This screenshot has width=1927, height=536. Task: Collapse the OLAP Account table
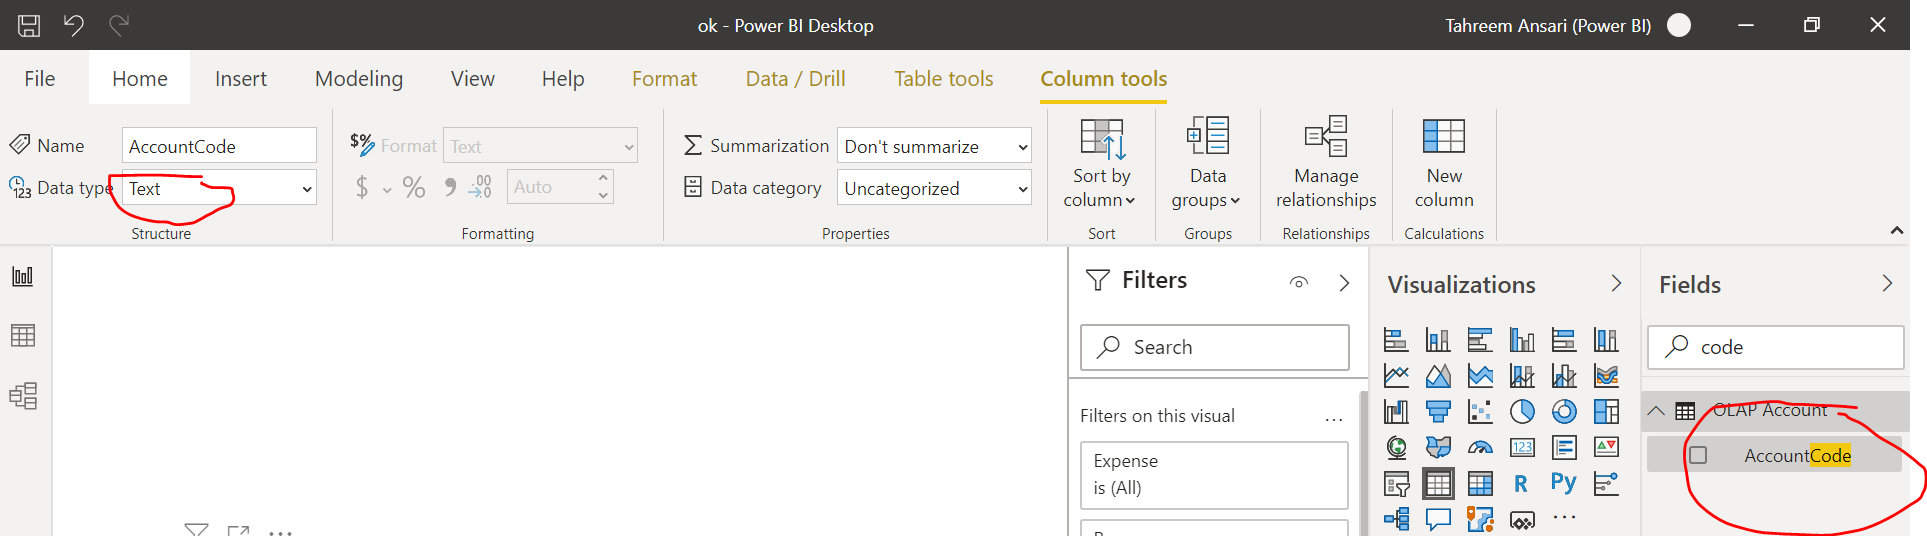click(x=1656, y=411)
